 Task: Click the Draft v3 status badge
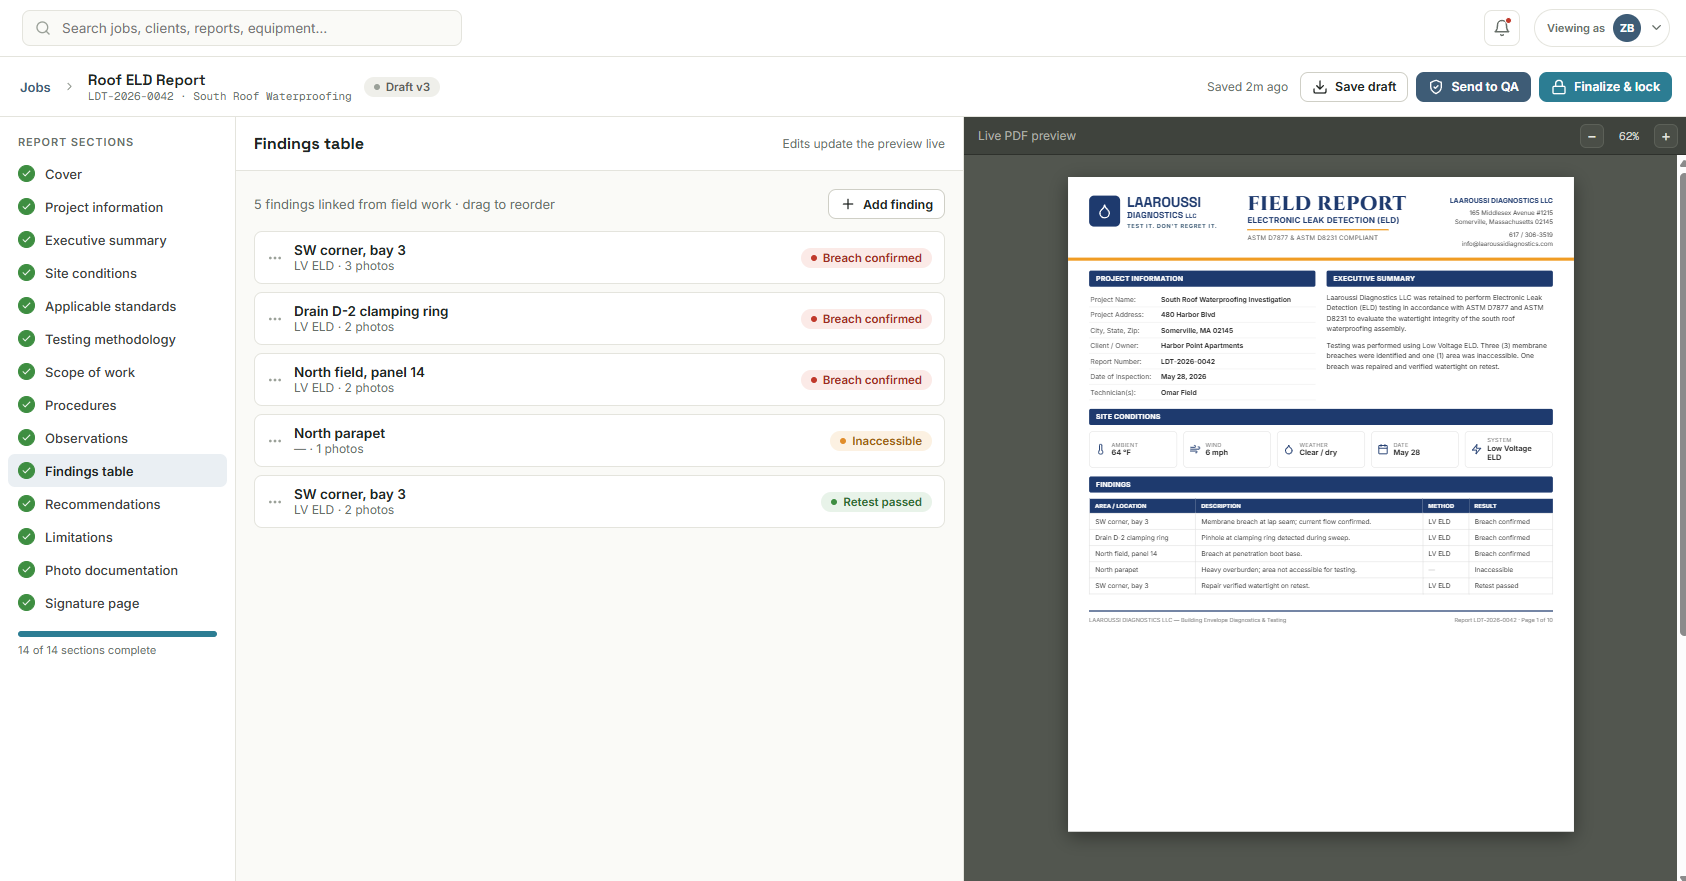point(402,87)
